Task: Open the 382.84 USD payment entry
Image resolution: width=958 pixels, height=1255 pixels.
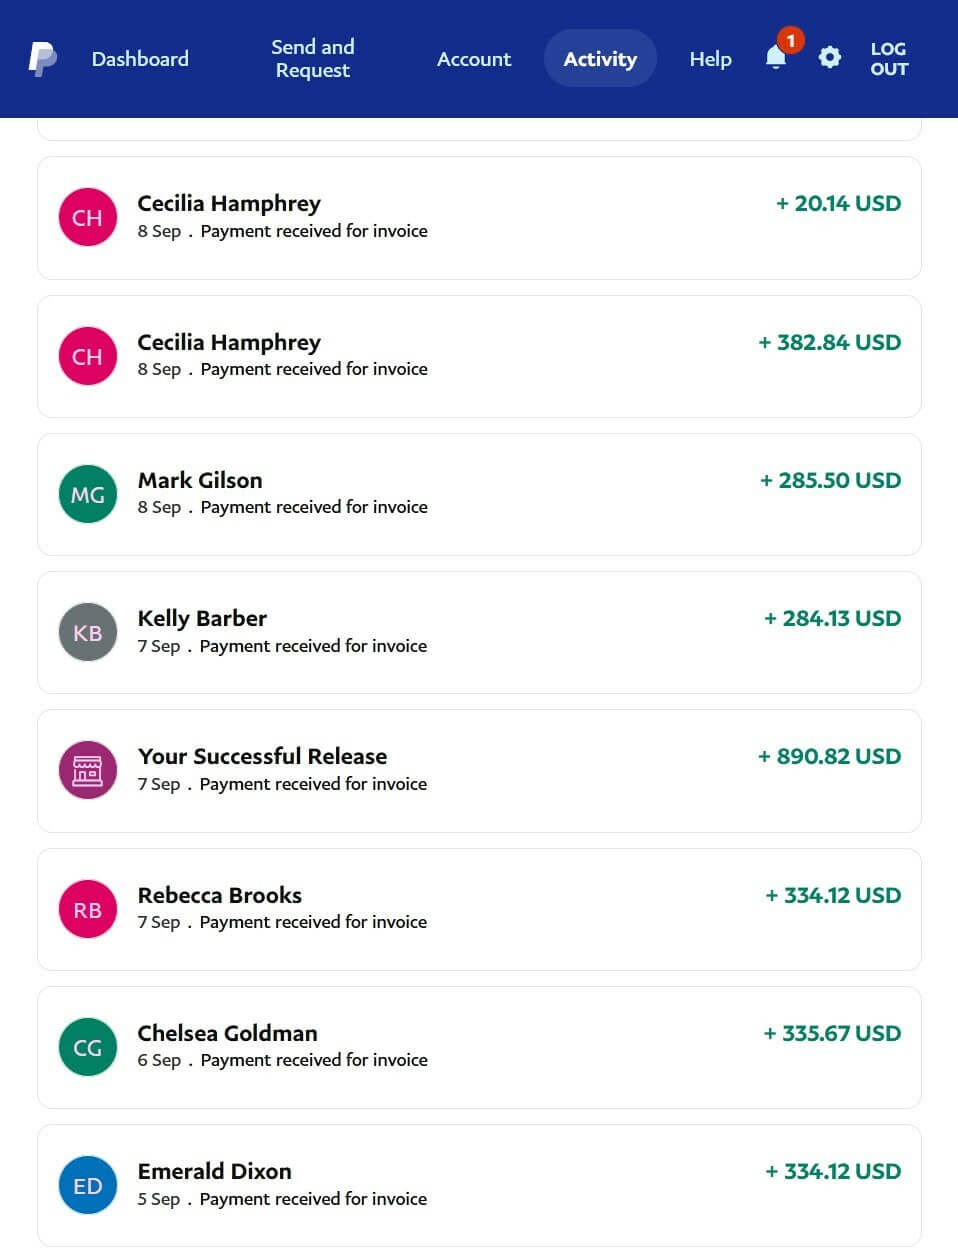Action: (x=479, y=356)
